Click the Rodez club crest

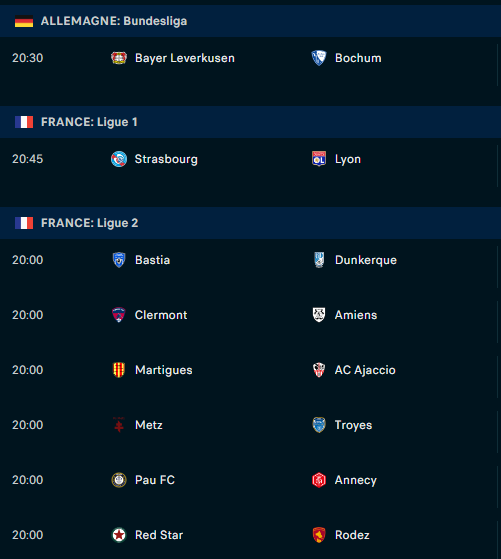pyautogui.click(x=319, y=535)
